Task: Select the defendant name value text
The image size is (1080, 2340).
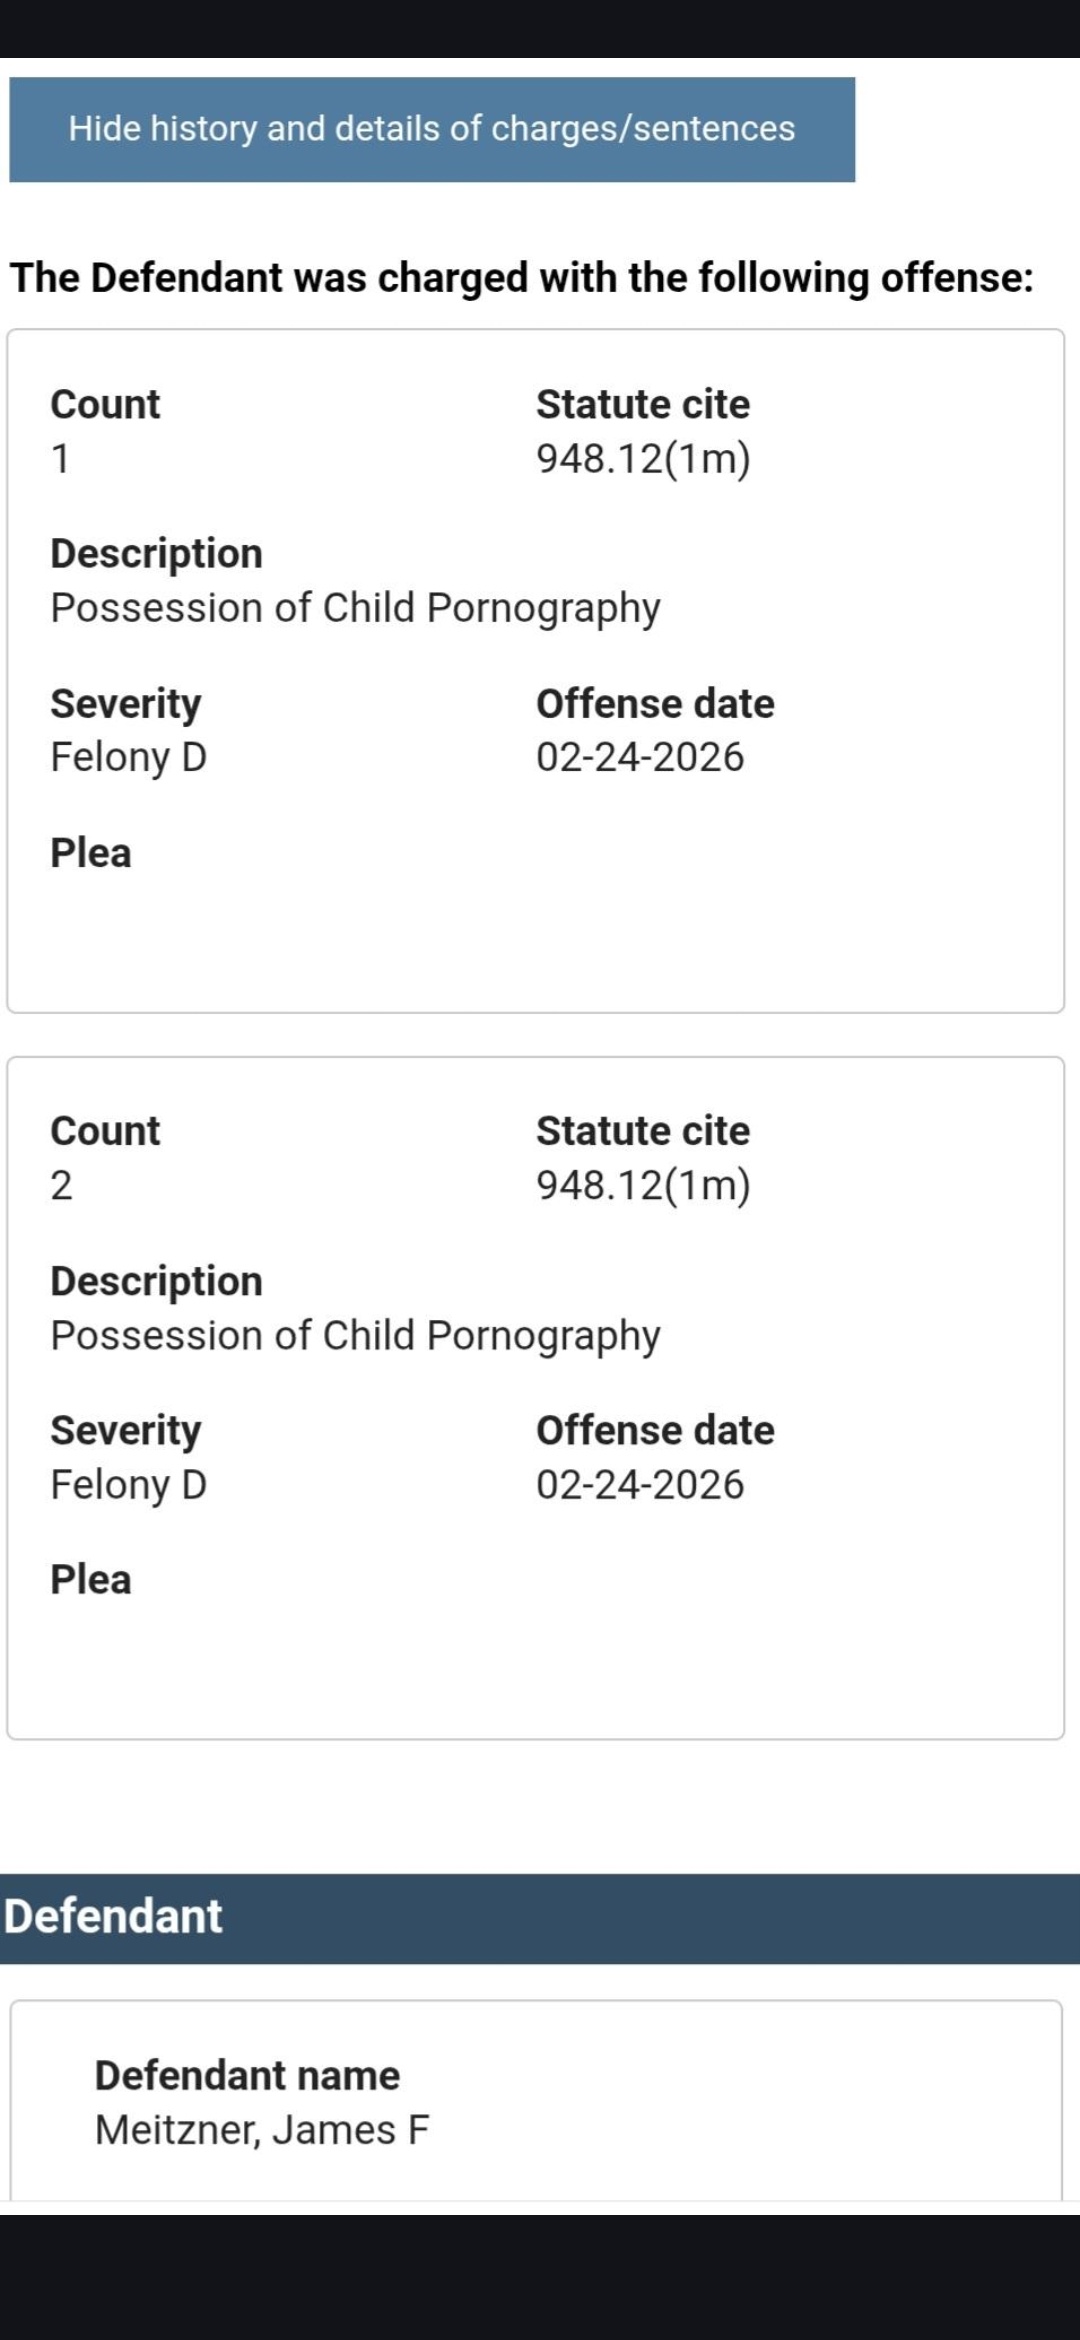Action: pos(262,2130)
